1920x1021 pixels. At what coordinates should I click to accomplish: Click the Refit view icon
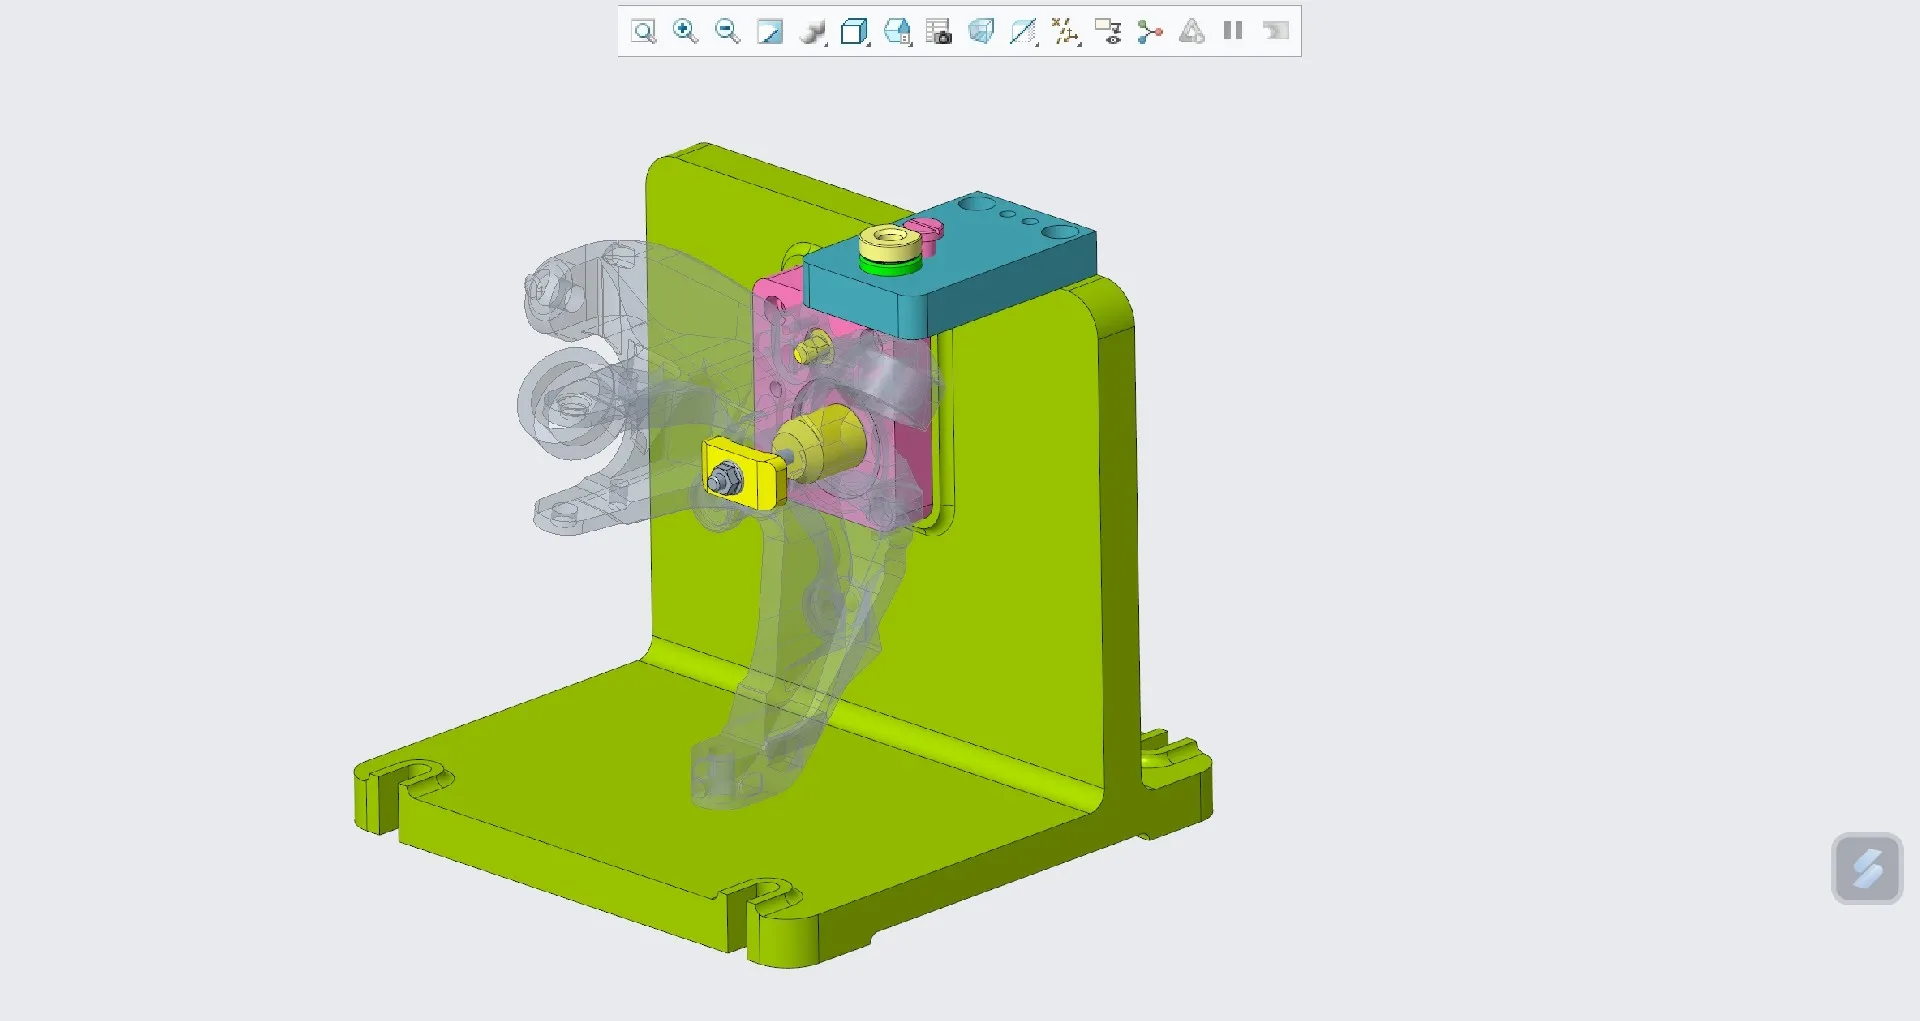pos(644,32)
